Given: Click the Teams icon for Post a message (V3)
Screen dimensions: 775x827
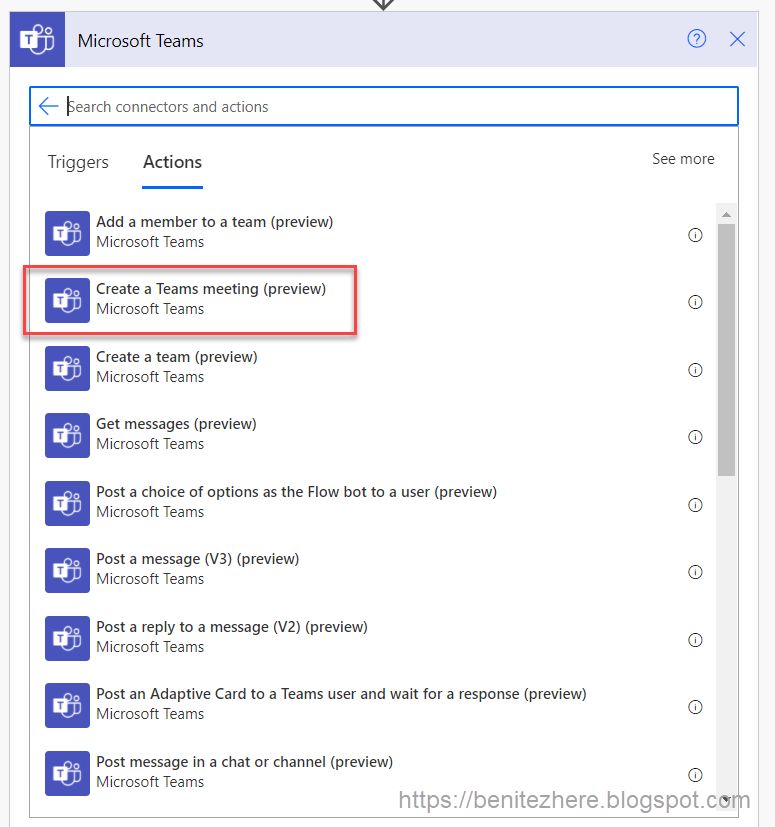Looking at the screenshot, I should click(67, 570).
